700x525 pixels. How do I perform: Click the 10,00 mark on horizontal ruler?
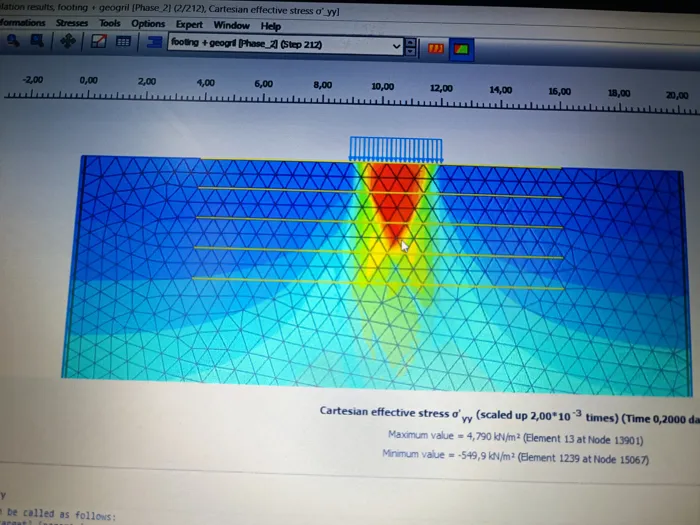pyautogui.click(x=383, y=87)
